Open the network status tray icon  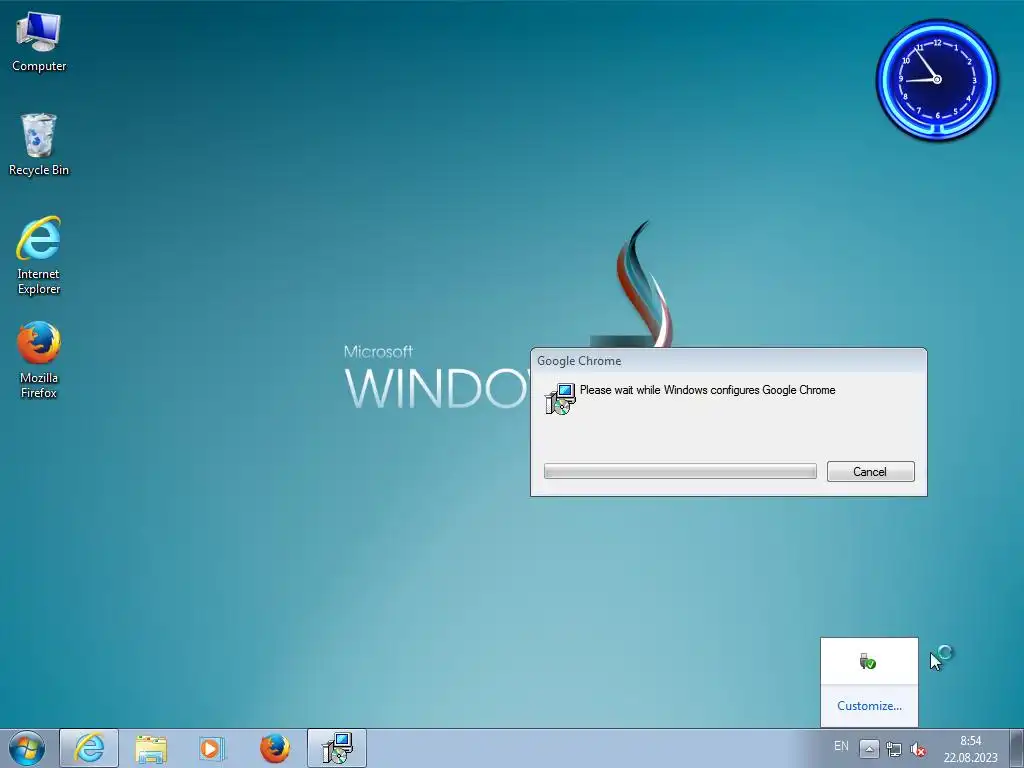(x=893, y=749)
